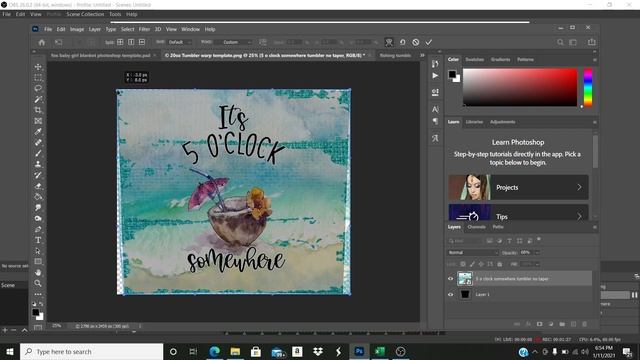Select the History Brush tool
The image size is (640, 360).
click(x=38, y=175)
